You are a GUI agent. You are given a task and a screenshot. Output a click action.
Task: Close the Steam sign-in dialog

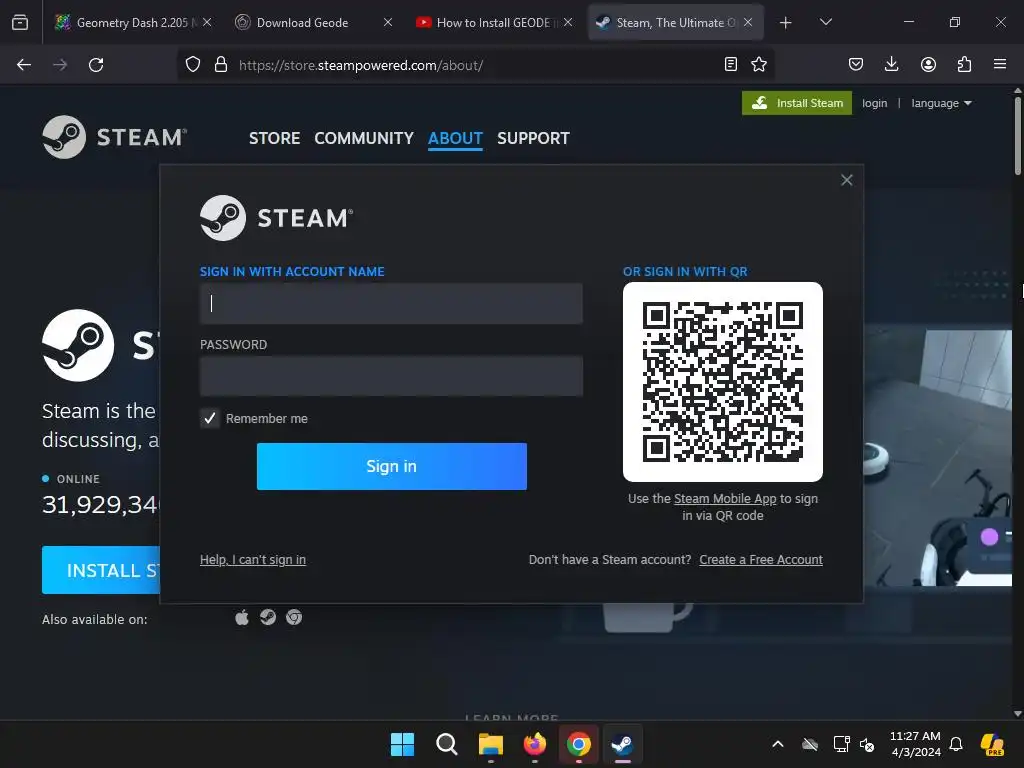point(846,180)
